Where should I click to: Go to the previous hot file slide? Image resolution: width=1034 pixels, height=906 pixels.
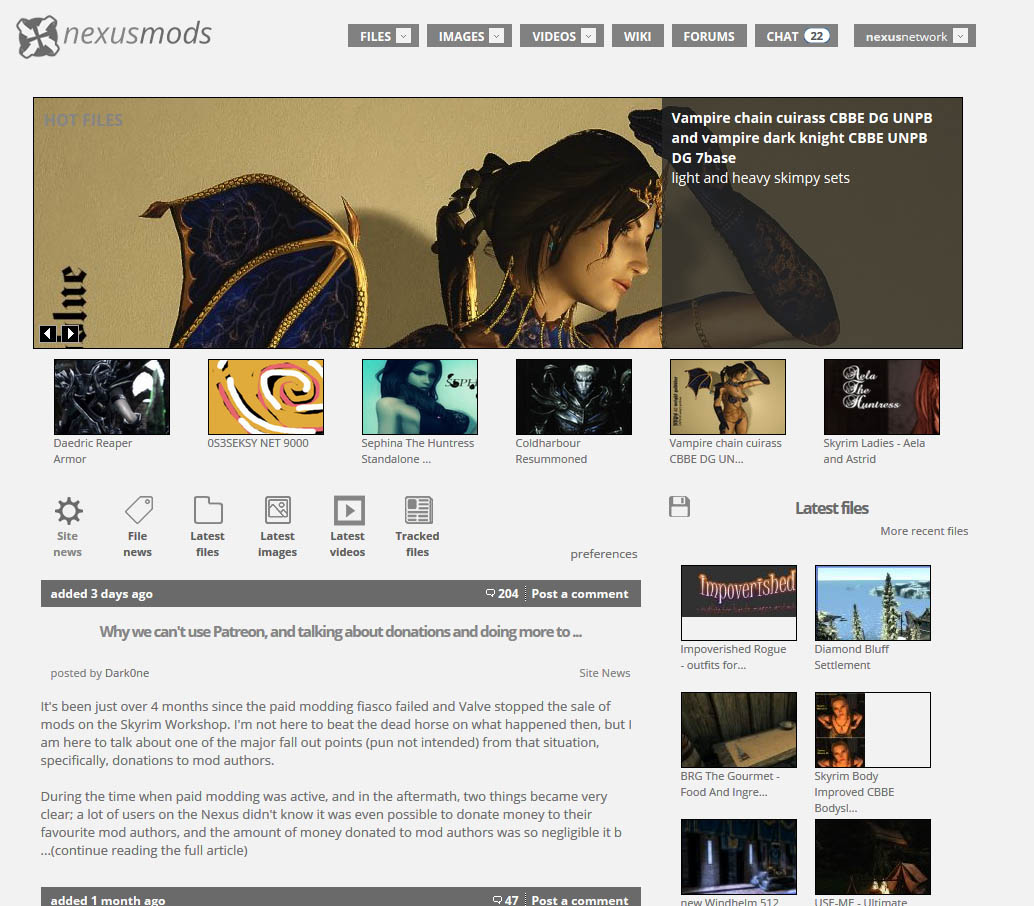(47, 334)
